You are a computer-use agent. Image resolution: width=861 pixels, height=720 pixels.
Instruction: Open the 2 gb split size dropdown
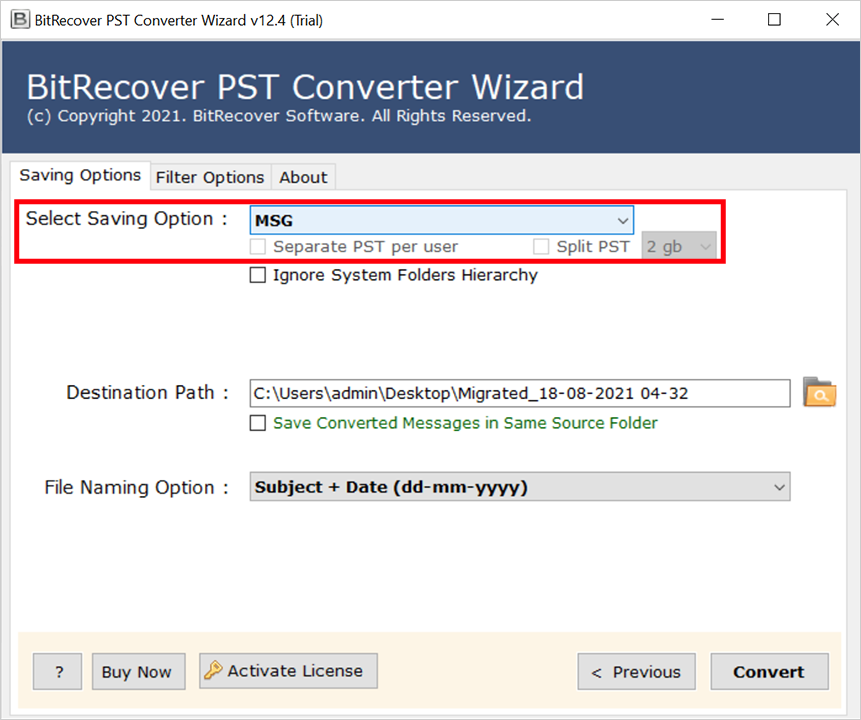tap(679, 246)
